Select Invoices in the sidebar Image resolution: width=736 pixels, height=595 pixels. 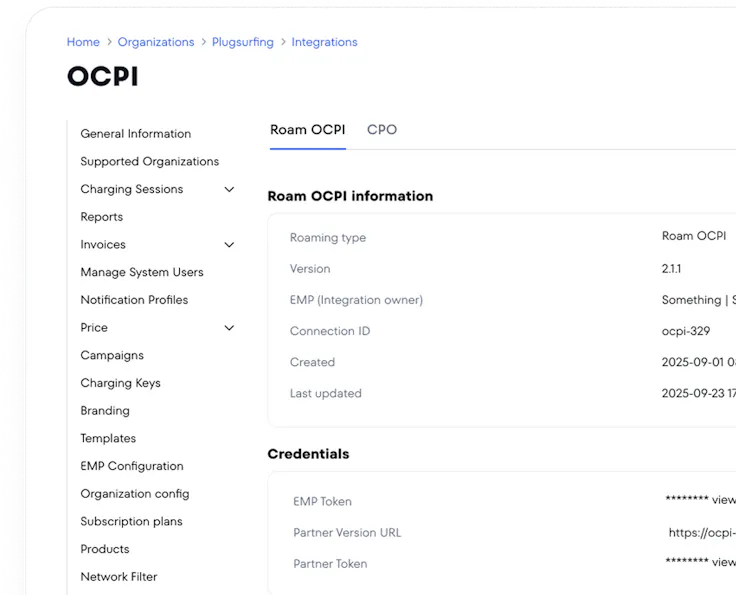pos(103,244)
